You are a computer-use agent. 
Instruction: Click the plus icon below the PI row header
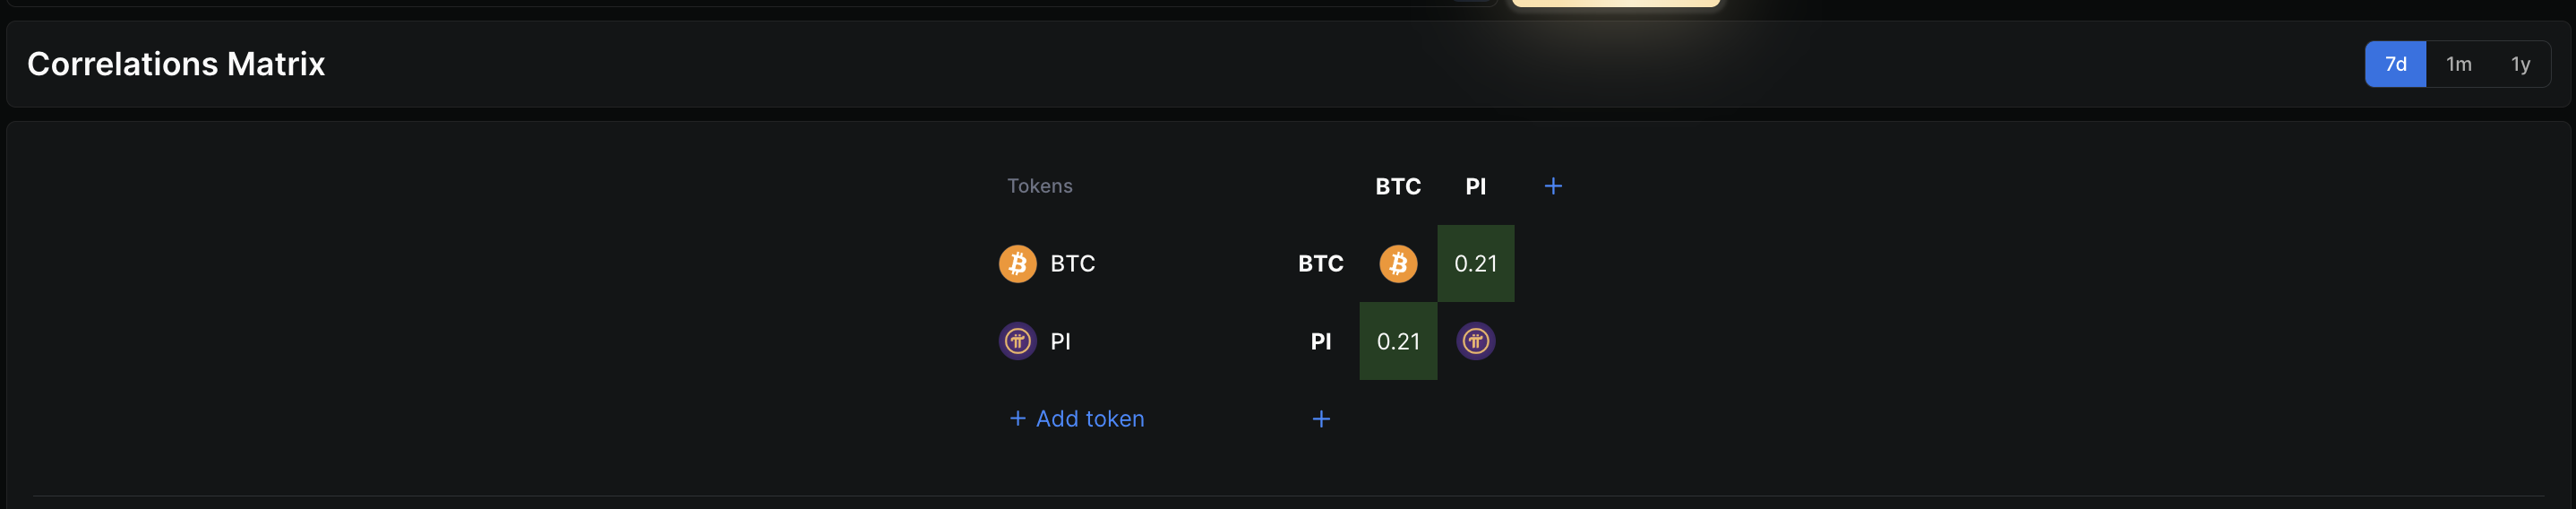click(1321, 419)
